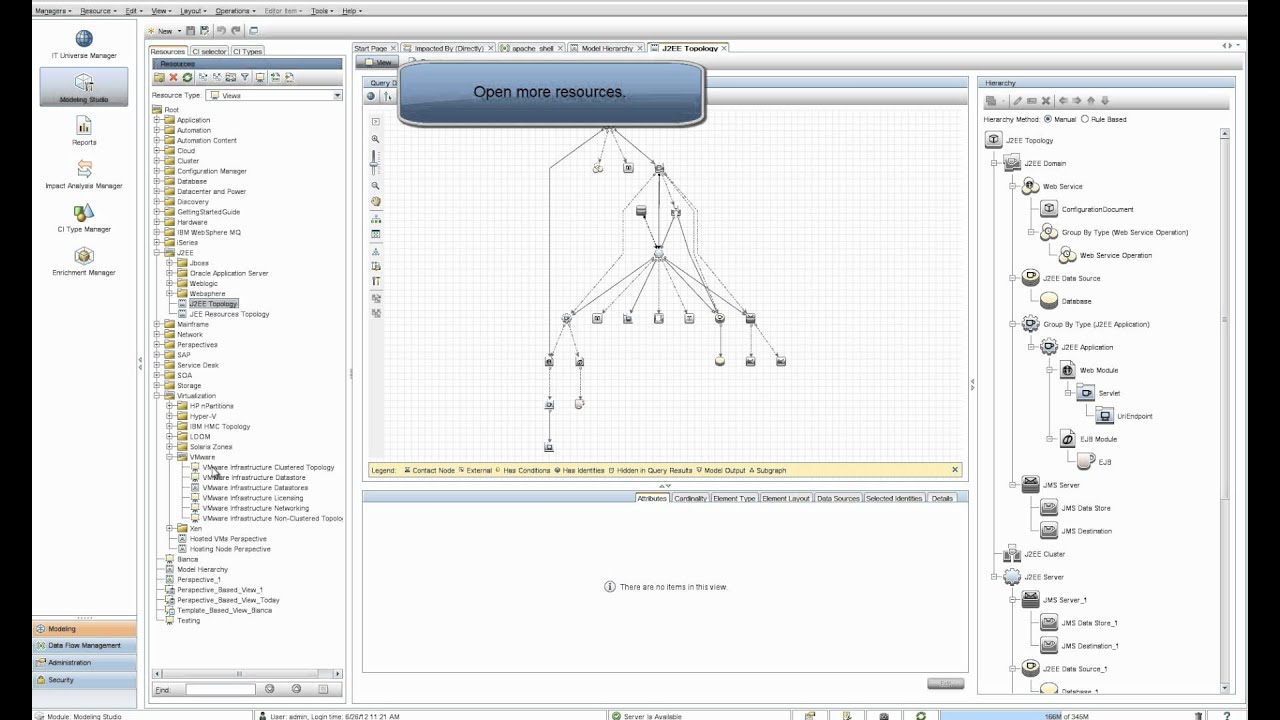Click the hierarchical layout icon beside the canvas
The width and height of the screenshot is (1280, 720).
[376, 218]
